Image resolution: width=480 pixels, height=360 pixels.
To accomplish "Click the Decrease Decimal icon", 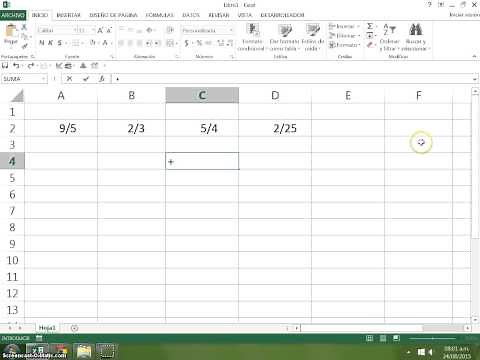I will 230,43.
